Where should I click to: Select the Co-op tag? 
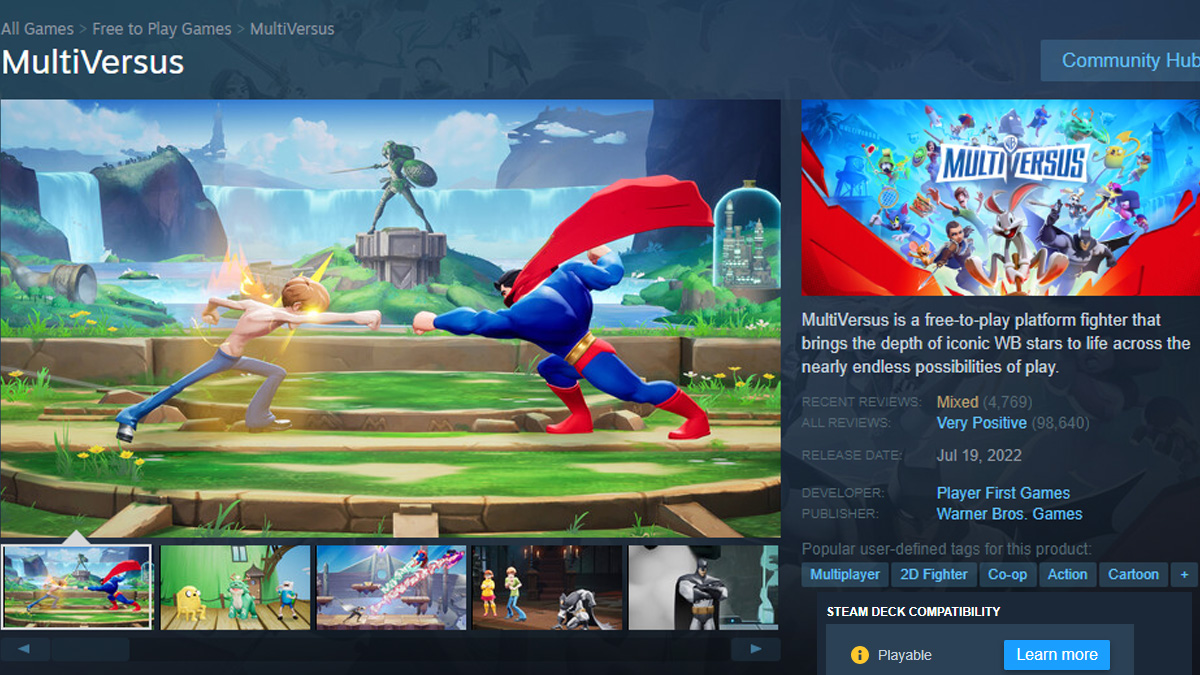click(1007, 574)
